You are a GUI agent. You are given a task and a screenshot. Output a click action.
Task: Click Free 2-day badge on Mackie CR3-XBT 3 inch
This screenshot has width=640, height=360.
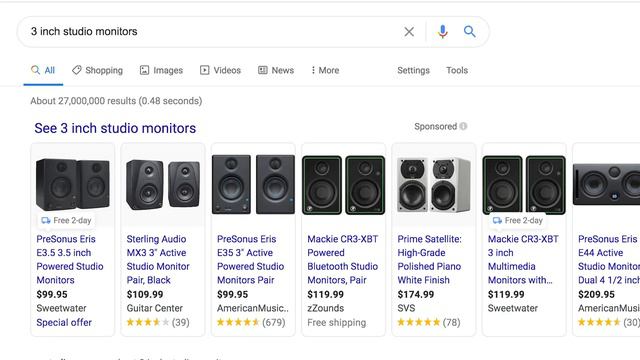point(518,220)
